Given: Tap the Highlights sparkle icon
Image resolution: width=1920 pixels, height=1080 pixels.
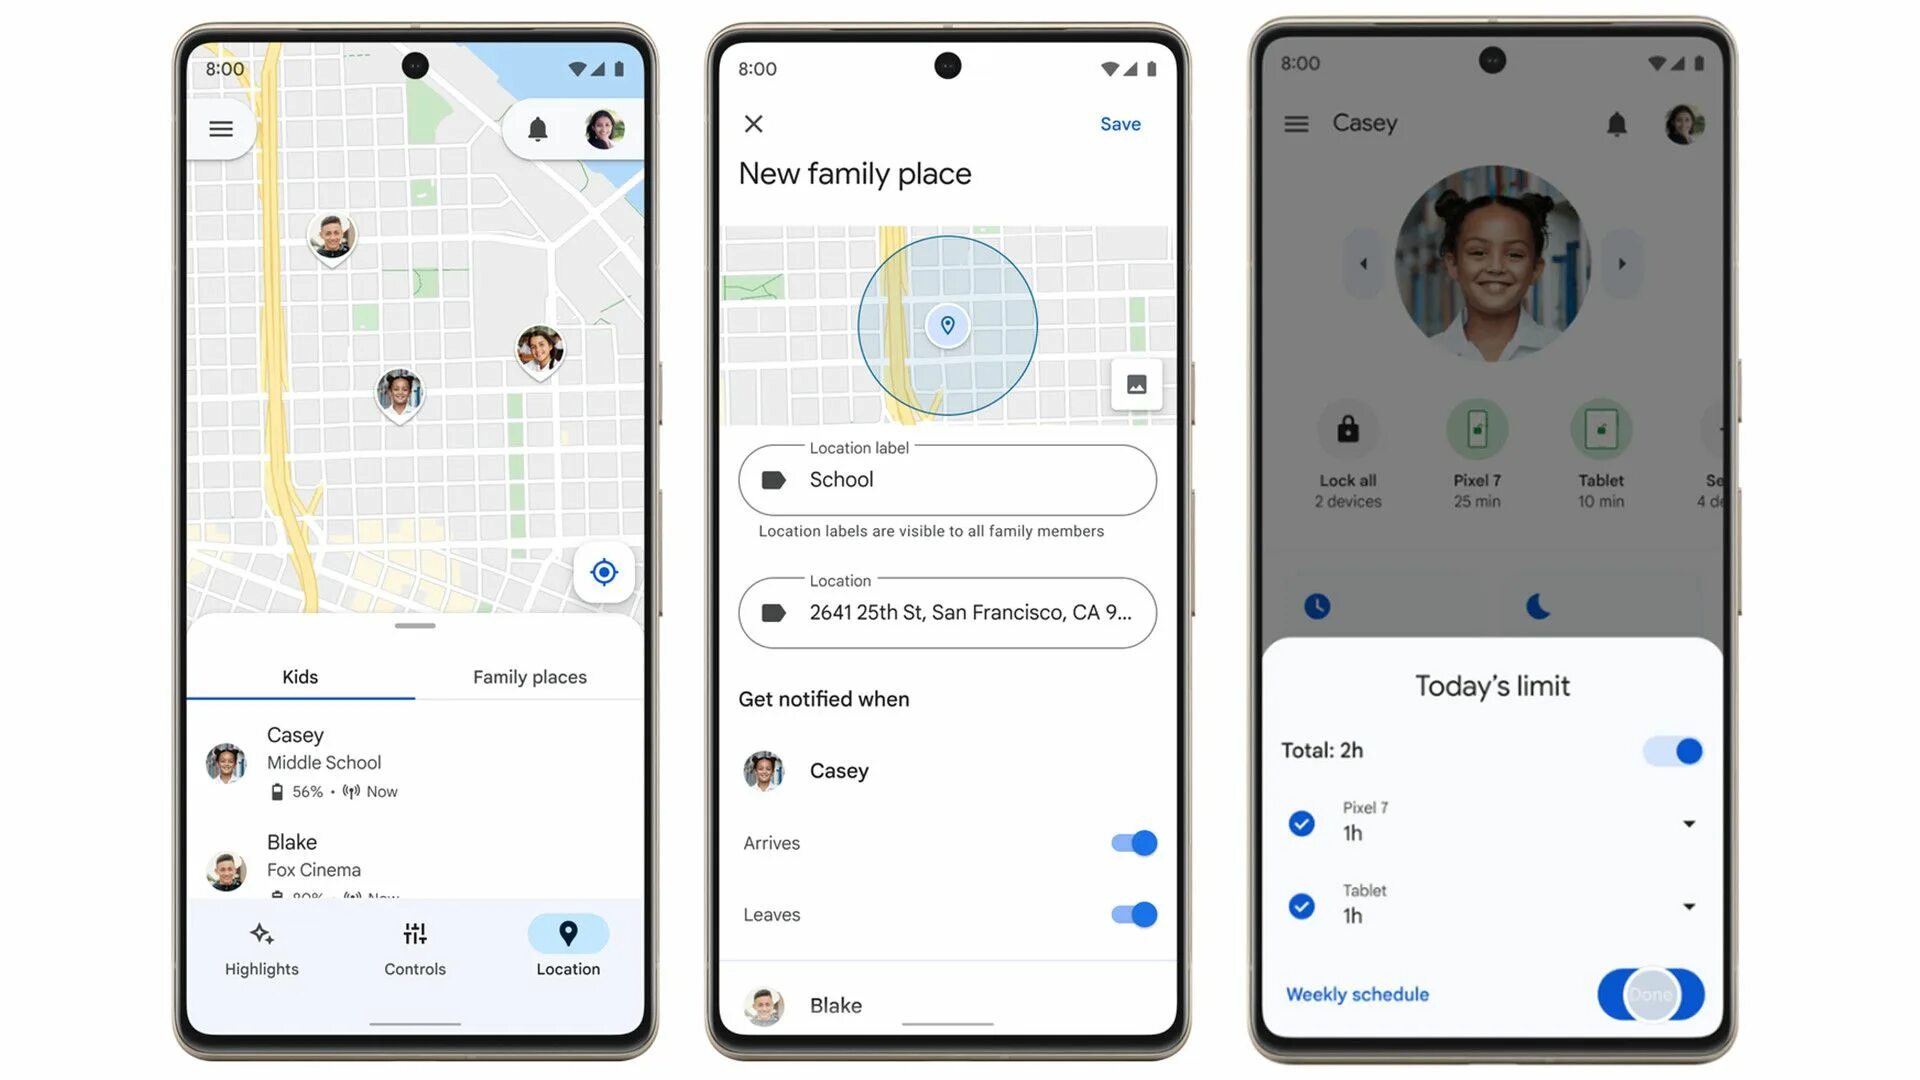Looking at the screenshot, I should click(x=261, y=934).
